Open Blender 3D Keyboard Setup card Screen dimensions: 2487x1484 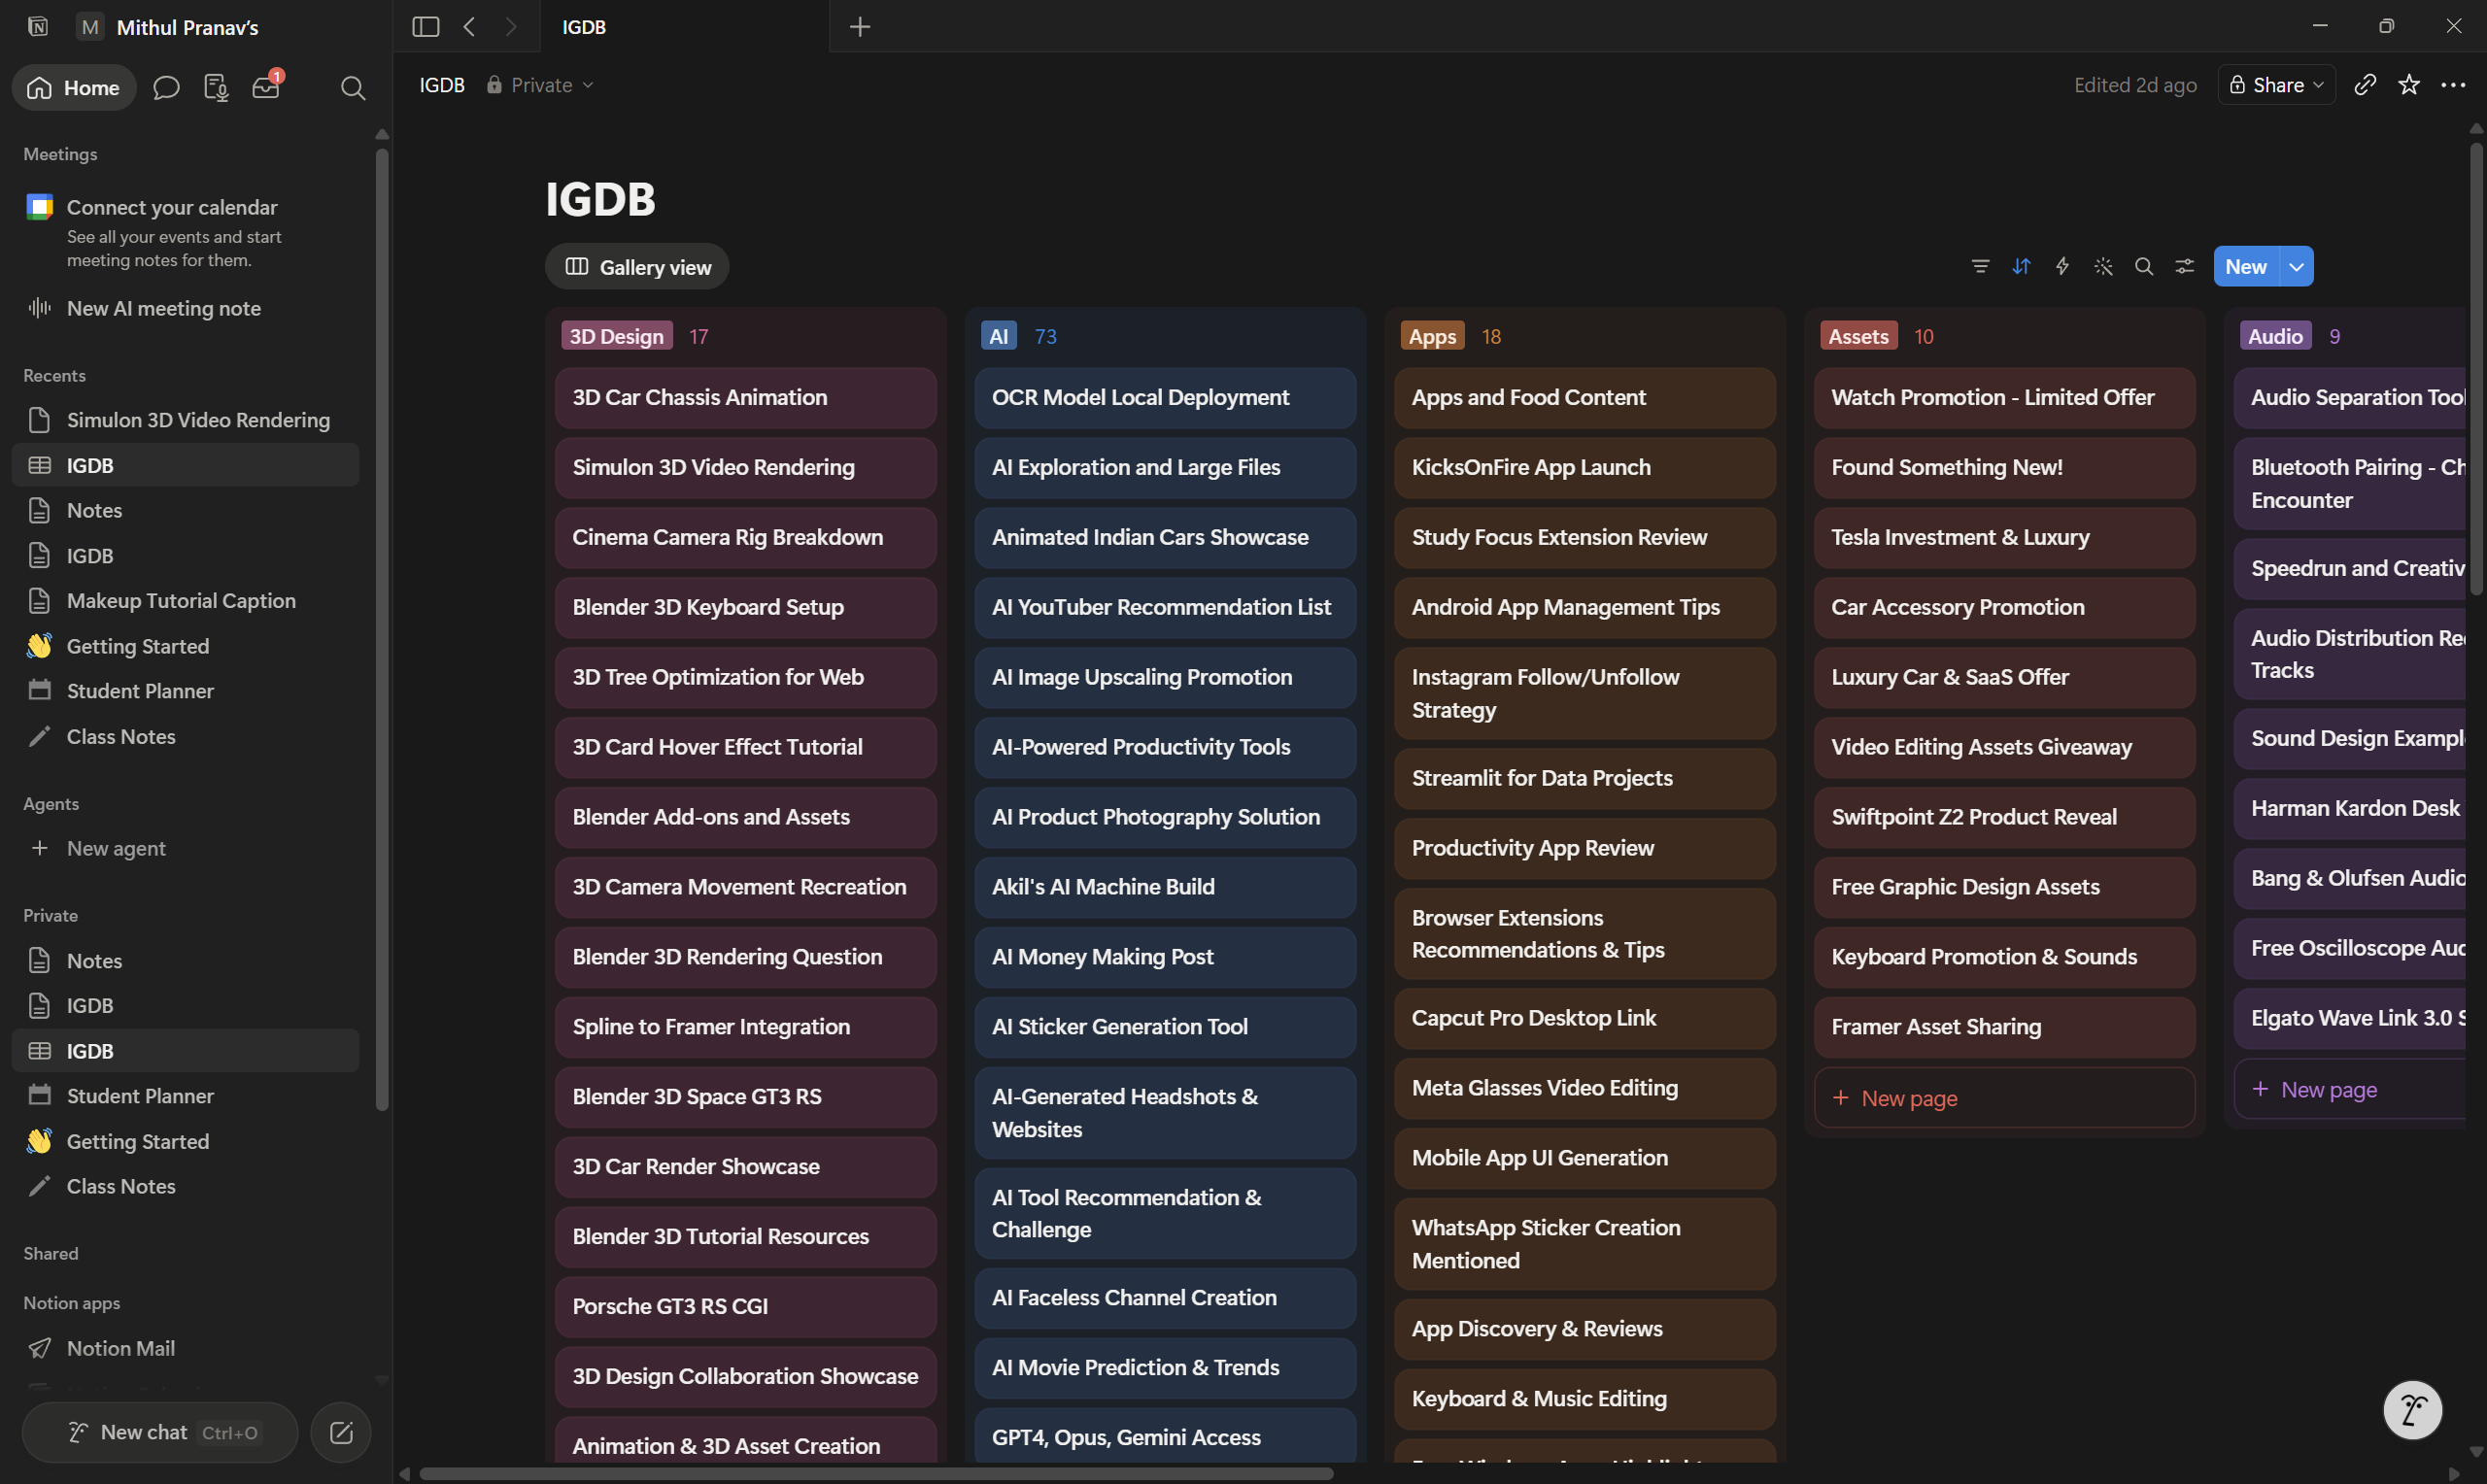coord(746,608)
